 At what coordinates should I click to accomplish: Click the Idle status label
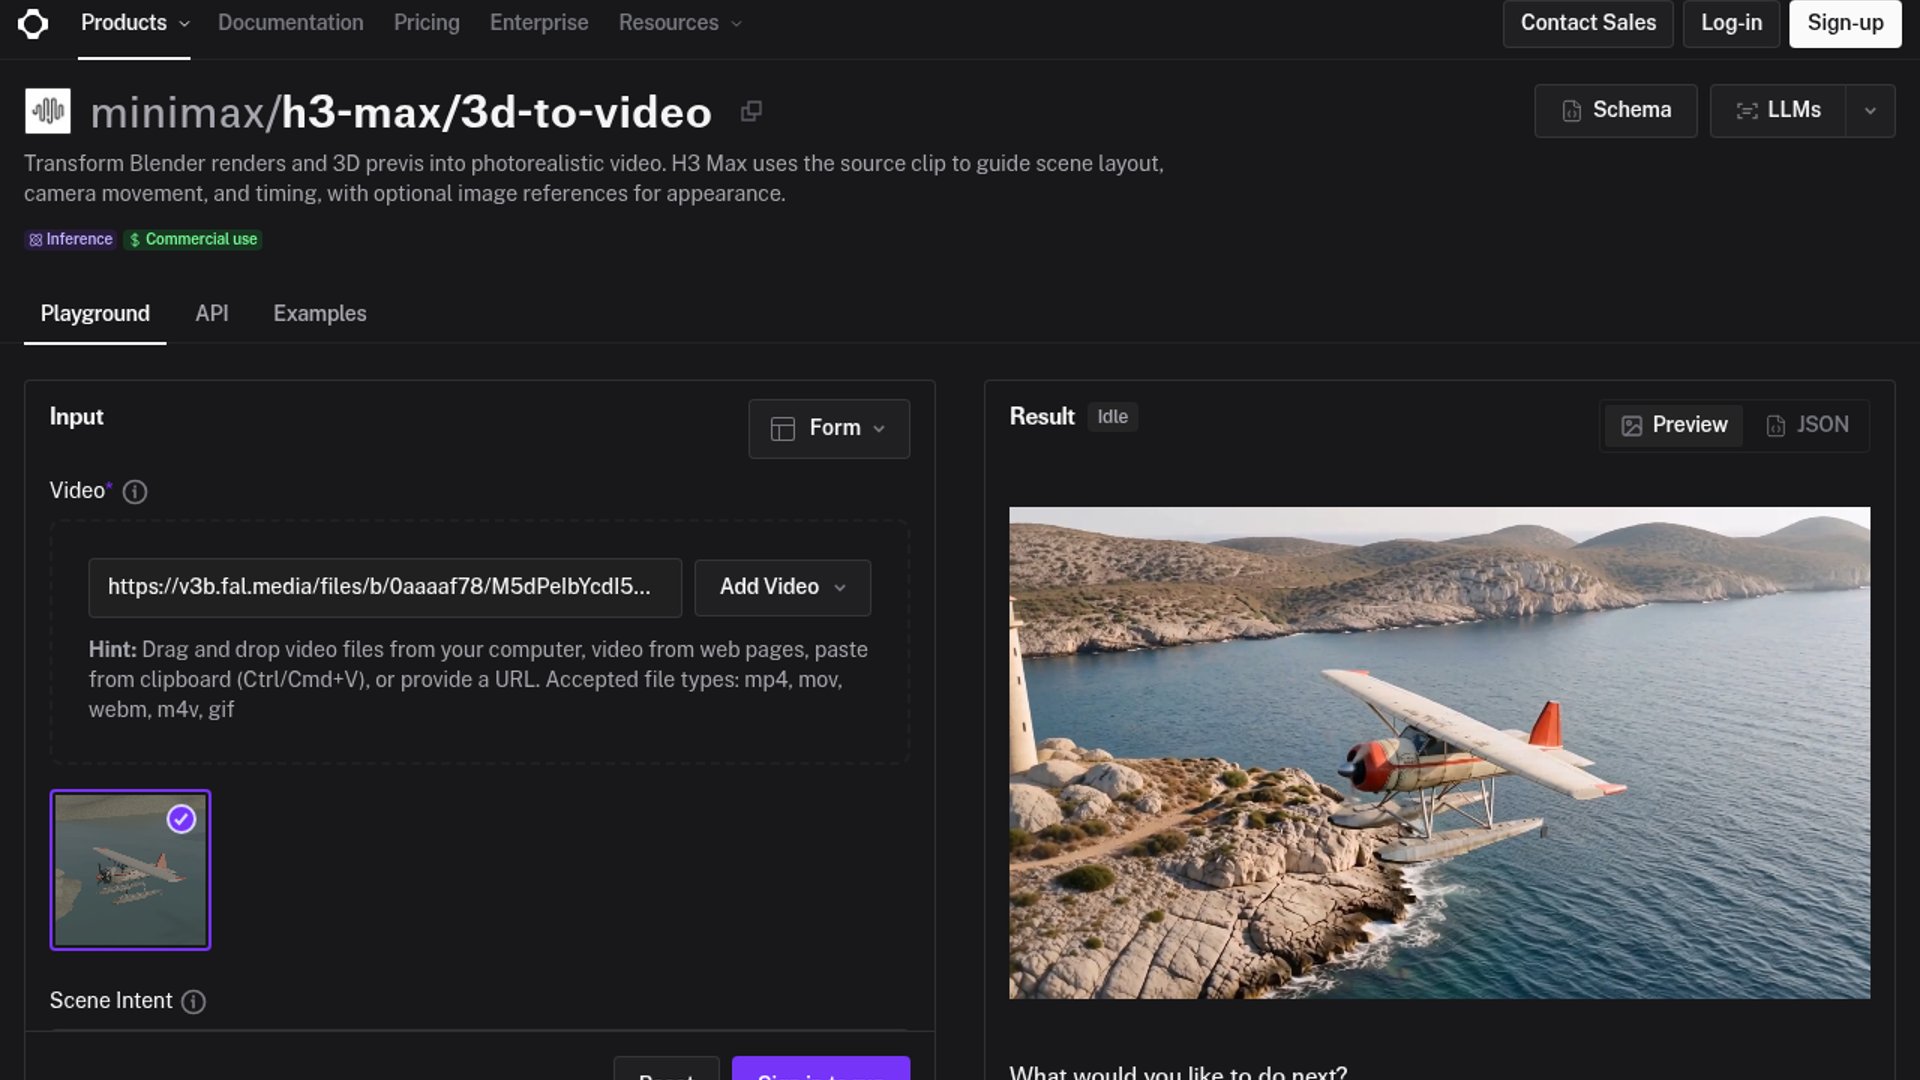[1112, 417]
